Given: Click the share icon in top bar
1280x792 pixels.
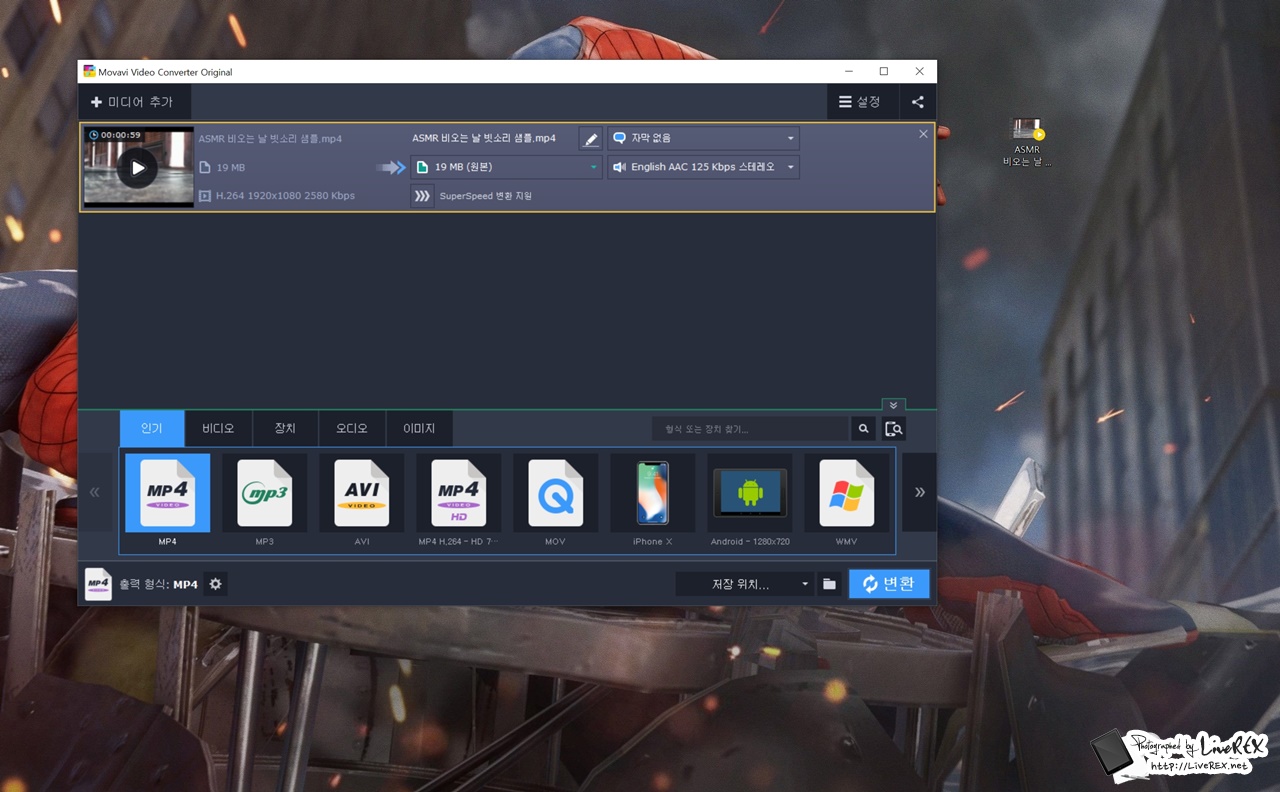Looking at the screenshot, I should (x=918, y=102).
